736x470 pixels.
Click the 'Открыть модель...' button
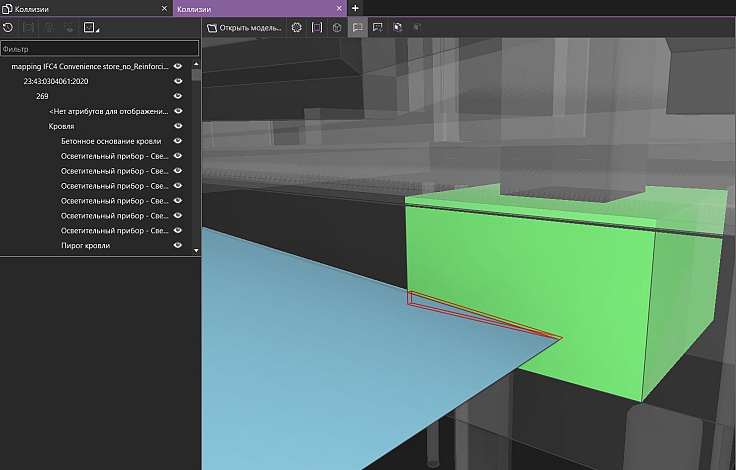click(x=244, y=28)
